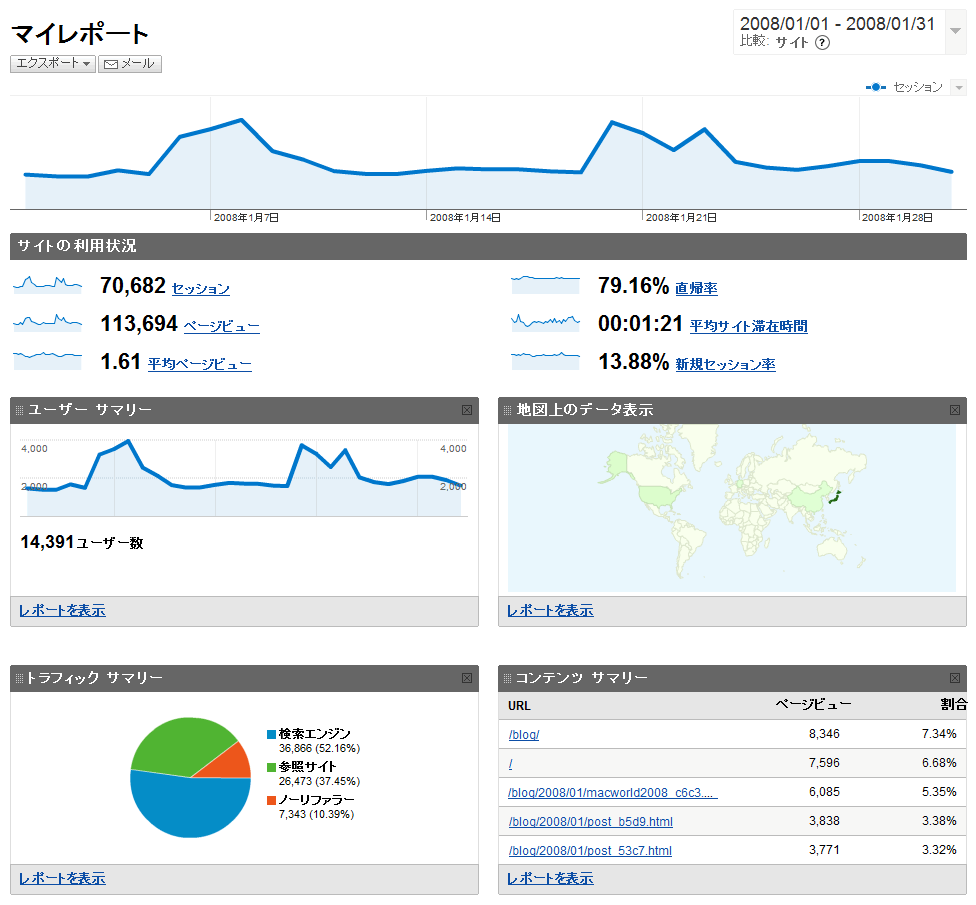Click the メール button

(130, 64)
